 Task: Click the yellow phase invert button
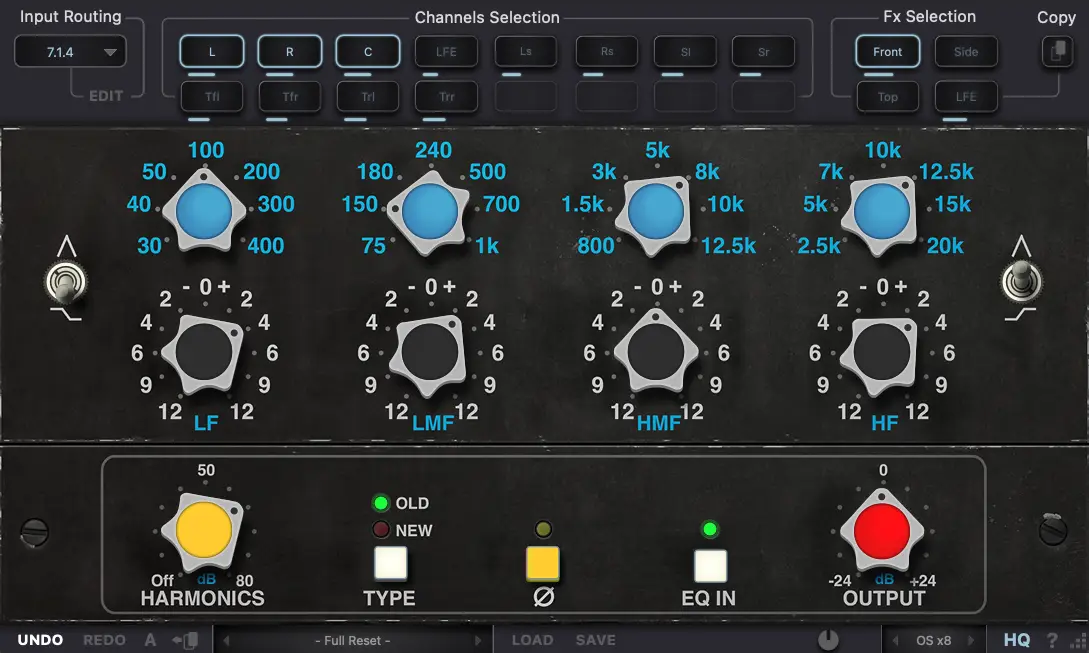coord(543,564)
